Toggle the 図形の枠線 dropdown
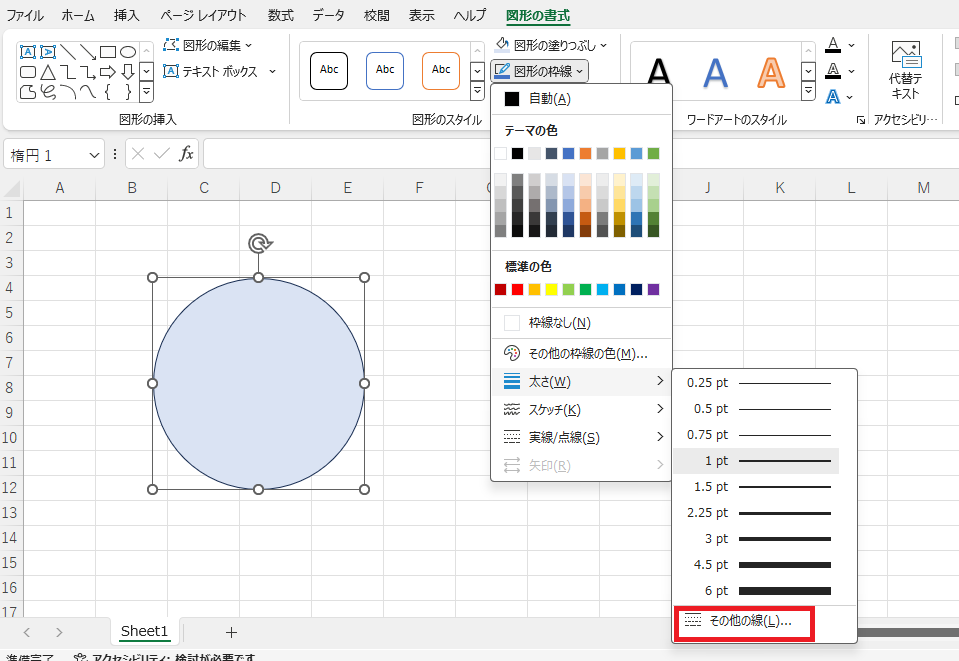The image size is (959, 661). point(539,72)
